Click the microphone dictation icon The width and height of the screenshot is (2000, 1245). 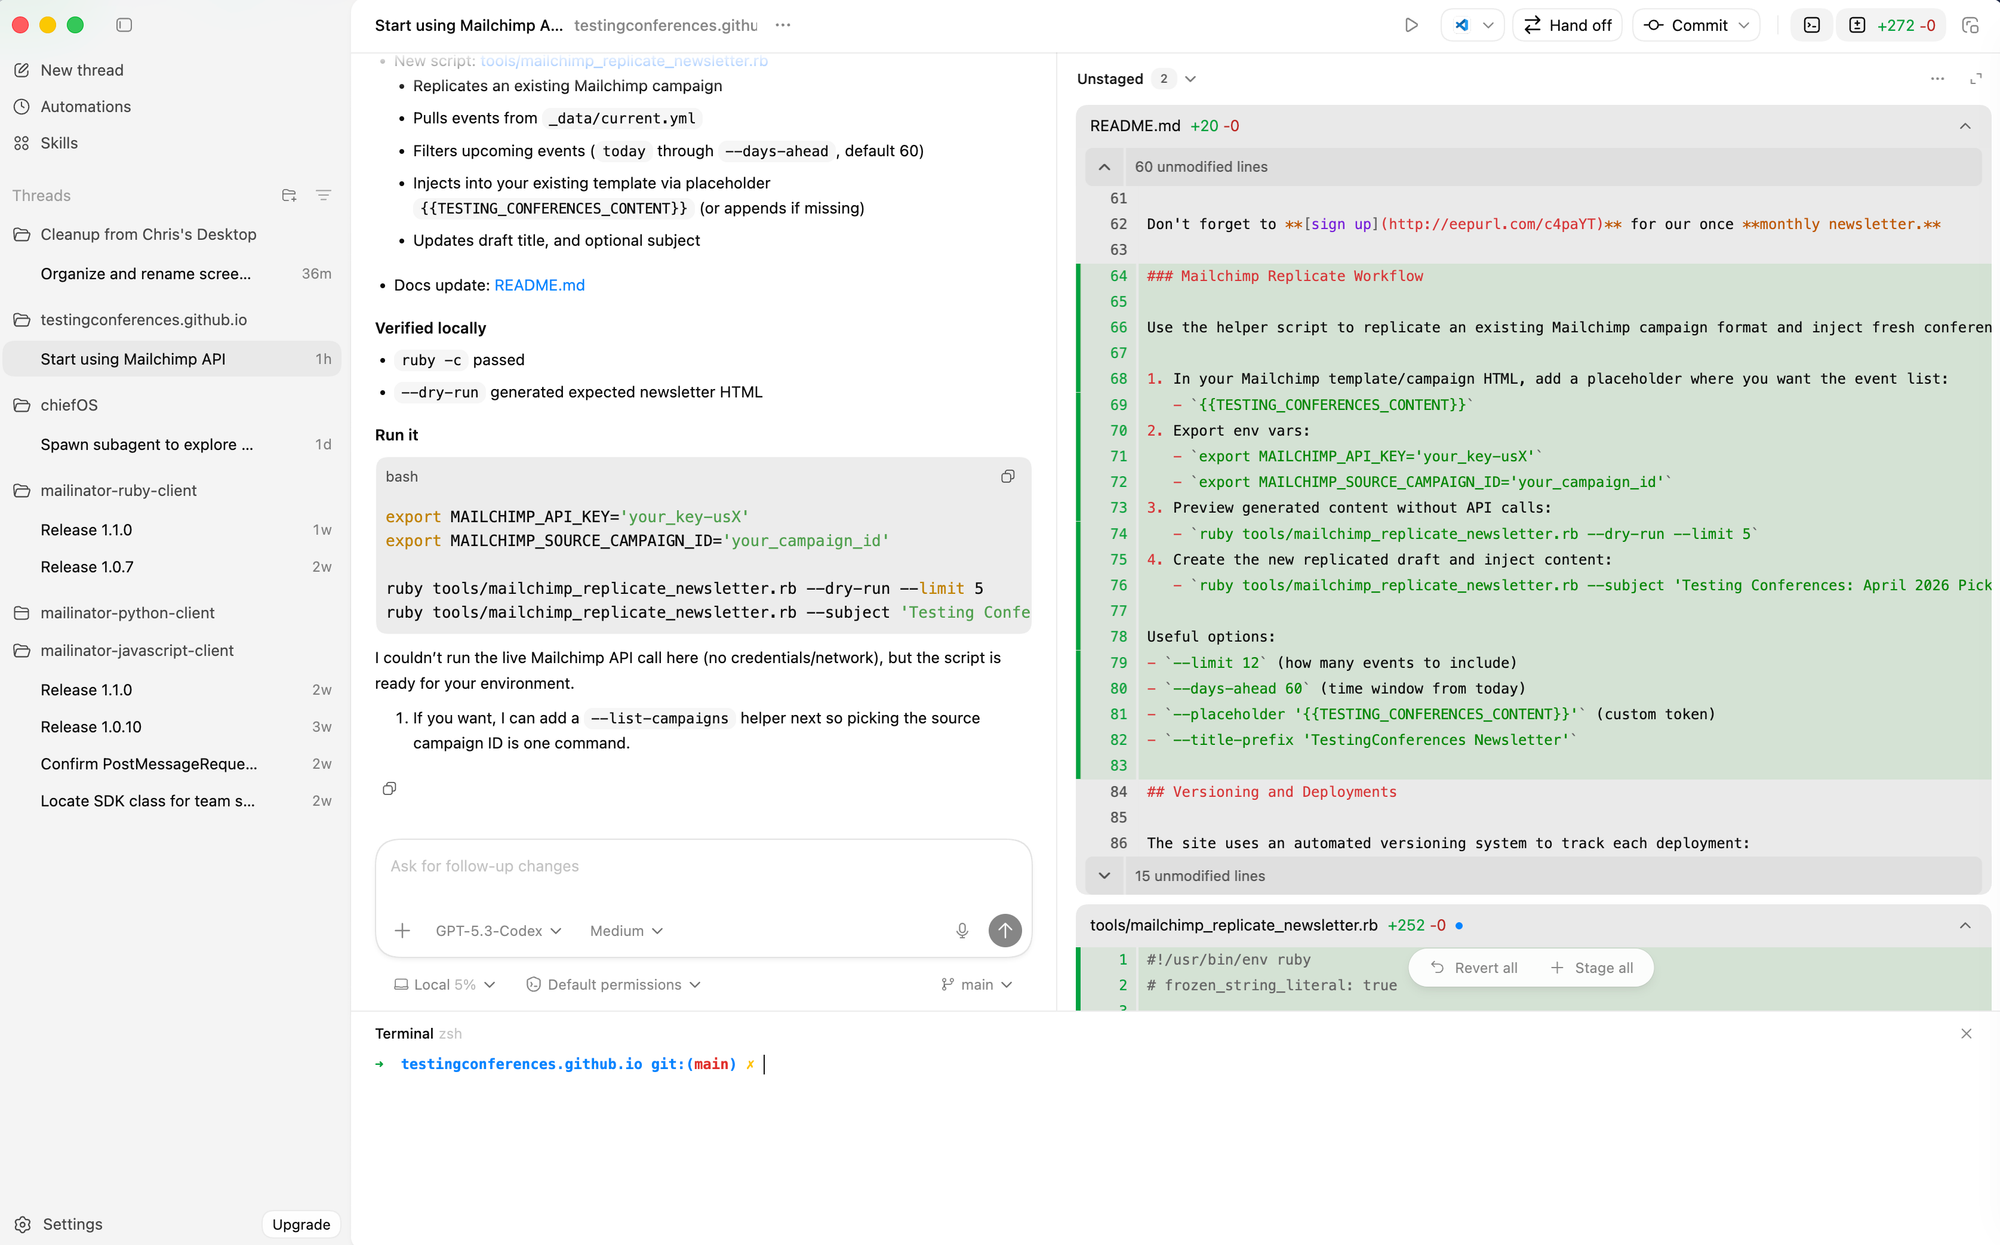[962, 931]
